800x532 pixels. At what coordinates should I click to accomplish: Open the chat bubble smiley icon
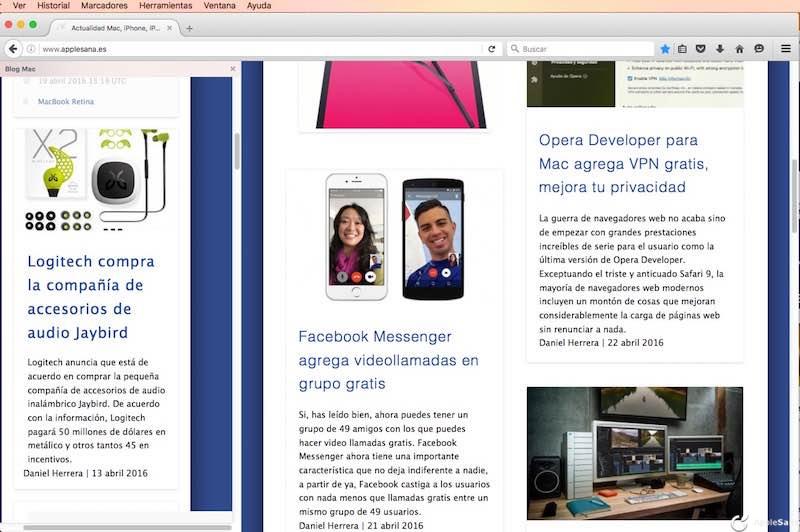pos(759,49)
